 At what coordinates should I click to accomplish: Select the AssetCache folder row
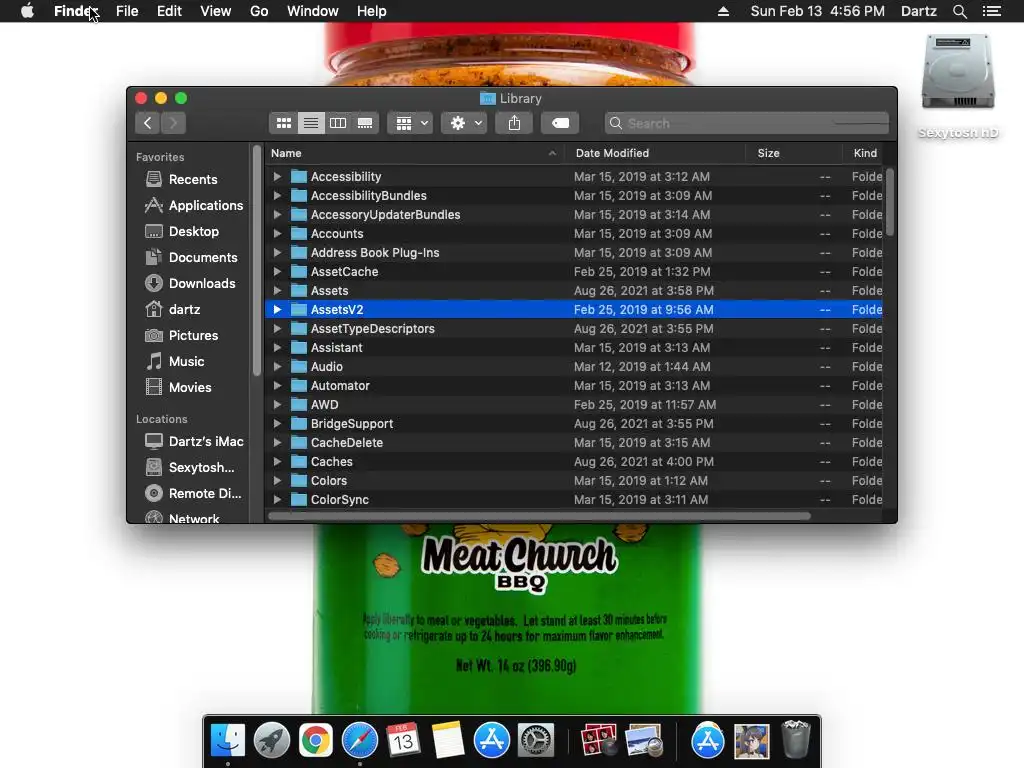pyautogui.click(x=574, y=271)
